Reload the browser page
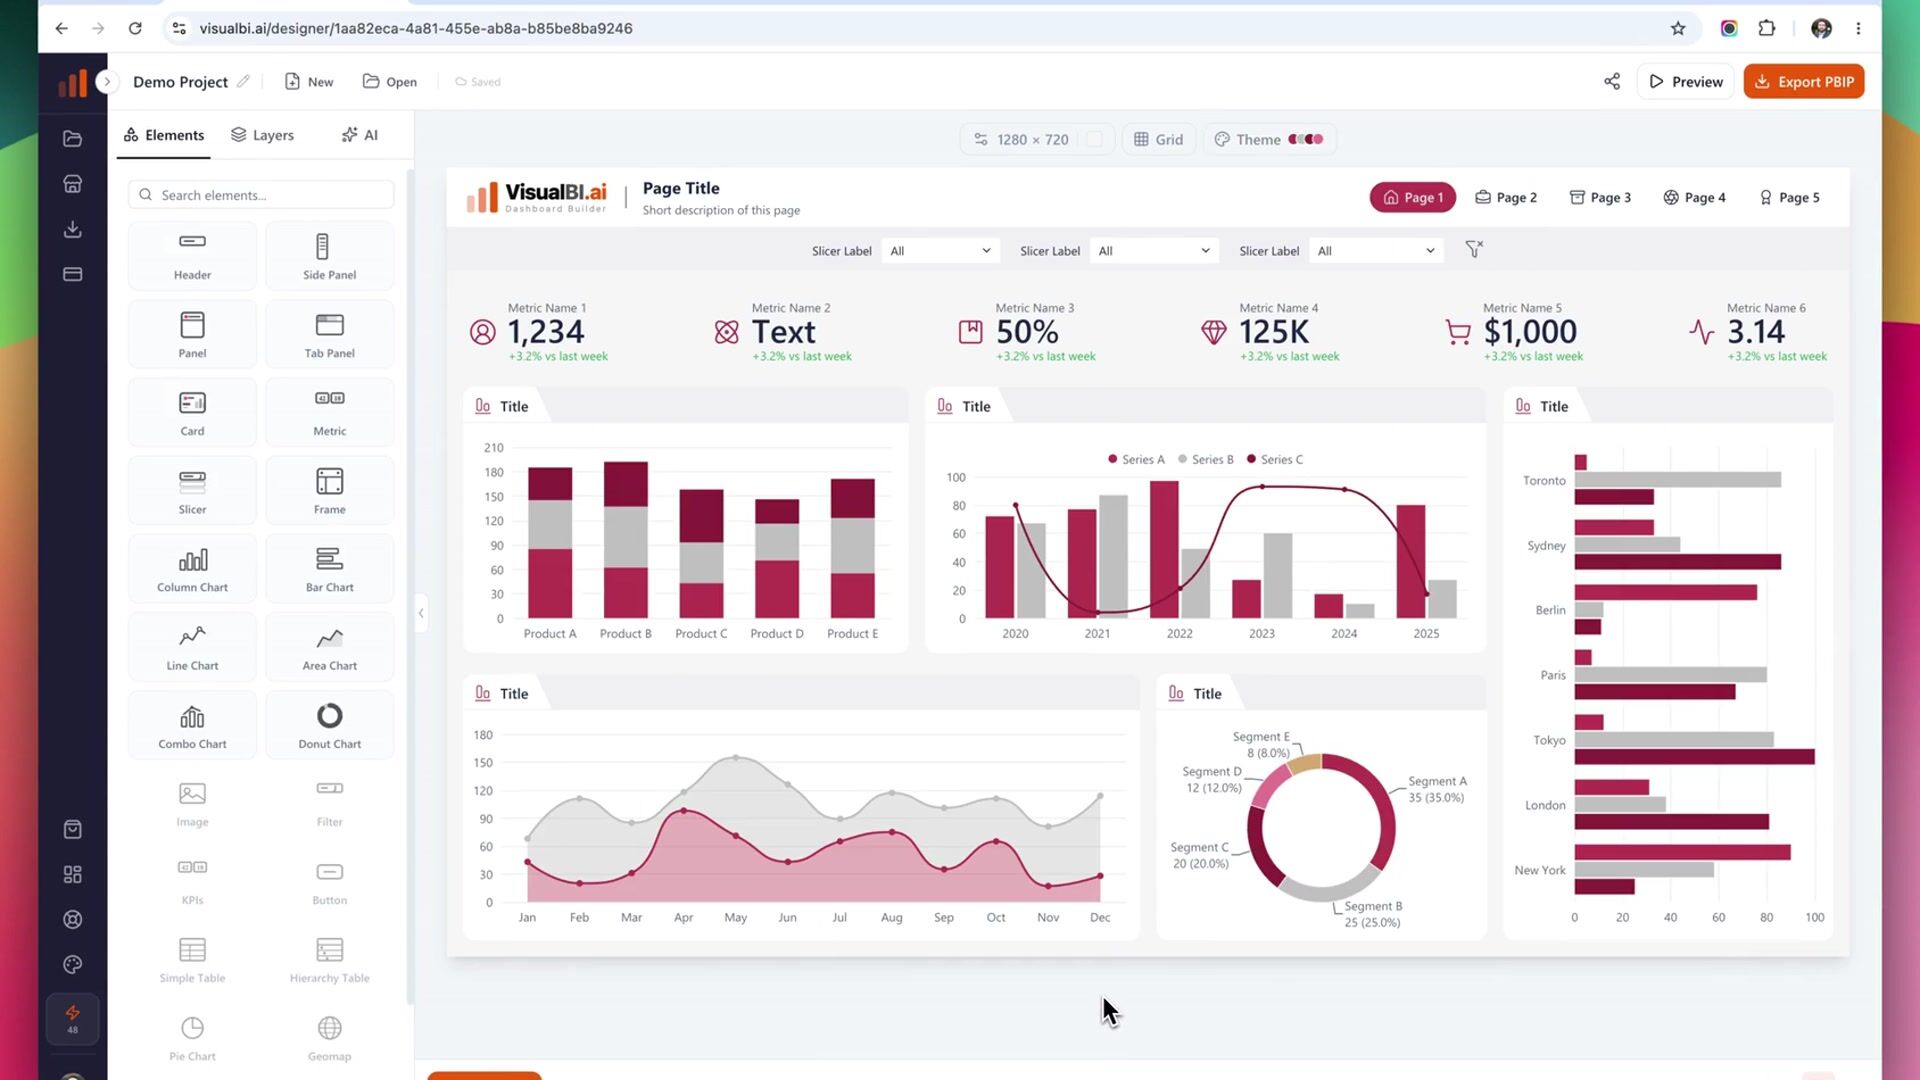Screen dimensions: 1920x1080 (x=135, y=28)
